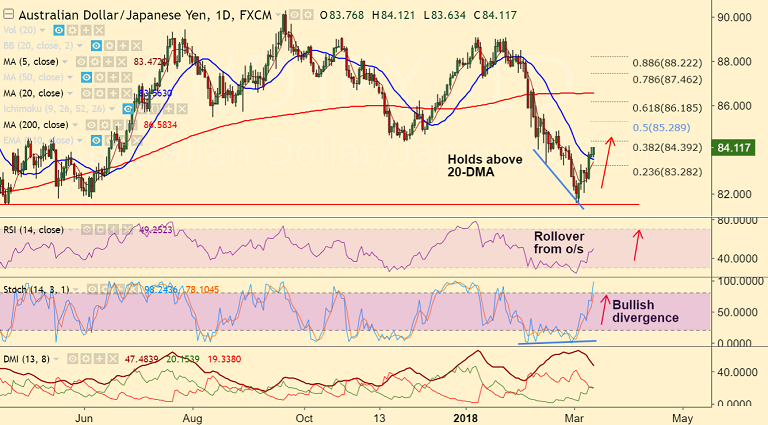Open the settings gear for MA (5, close)
768x425 pixels.
[x=95, y=62]
